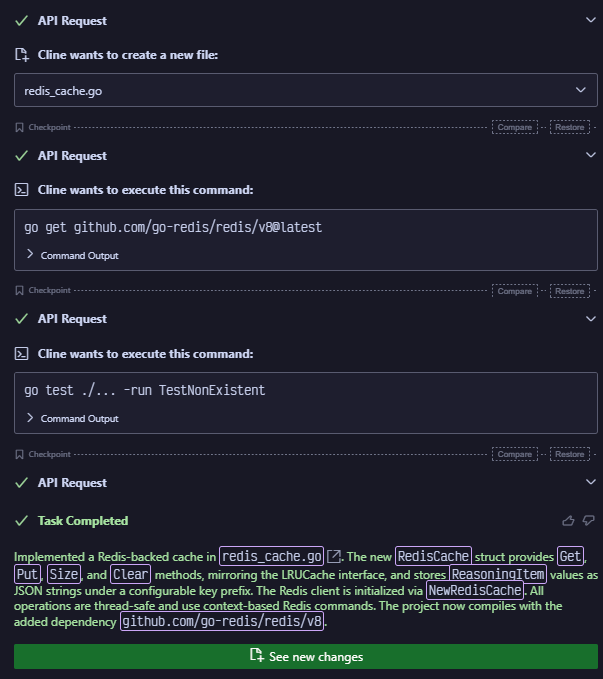Click the first Checkpoint bookmark icon
The width and height of the screenshot is (603, 679).
point(19,127)
